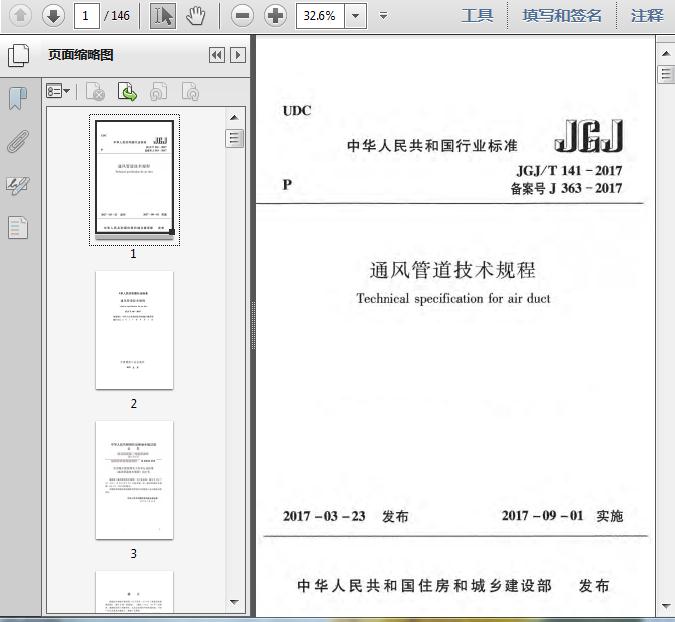Screen dimensions: 675x622
Task: Open the Signatures panel in sidebar
Action: point(18,185)
